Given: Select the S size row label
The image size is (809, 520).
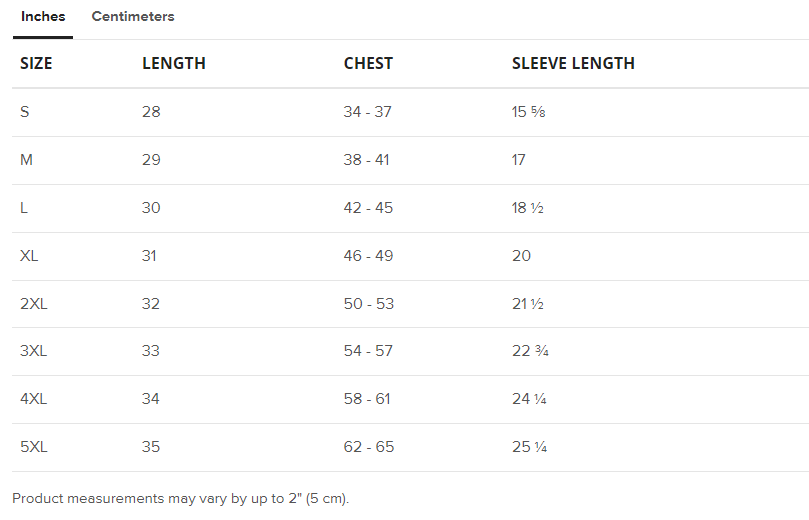Looking at the screenshot, I should tap(25, 112).
